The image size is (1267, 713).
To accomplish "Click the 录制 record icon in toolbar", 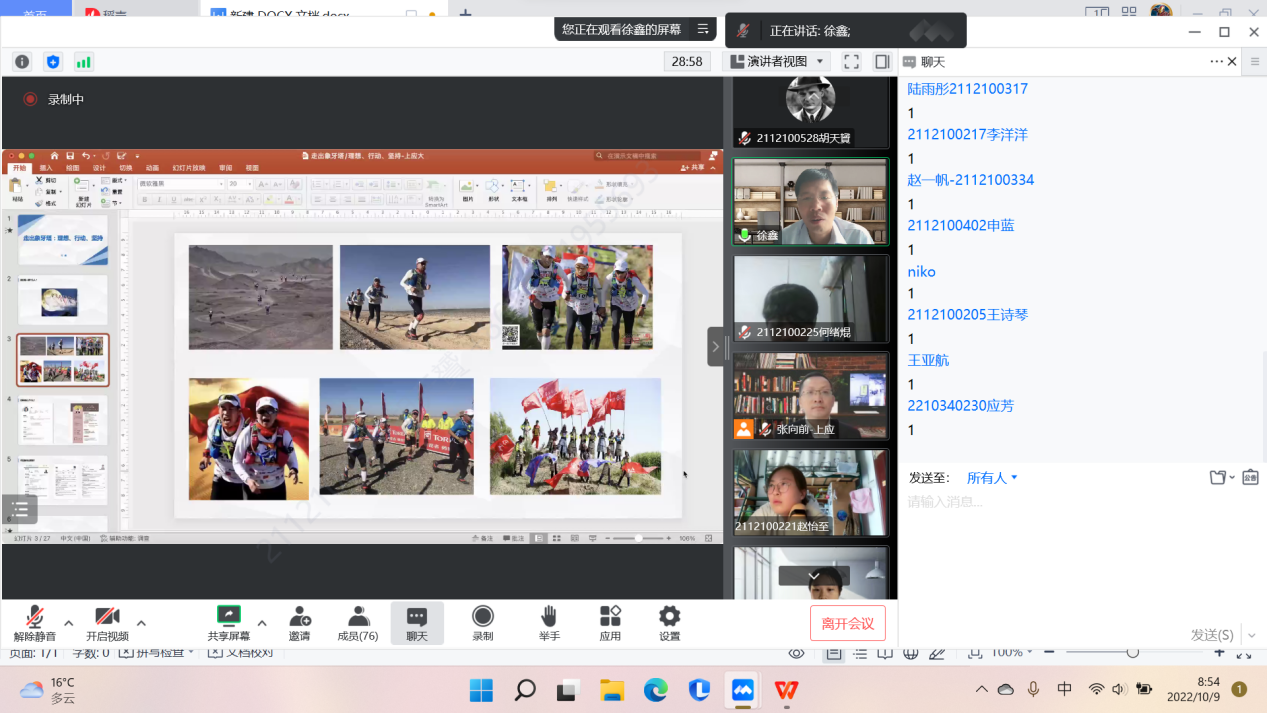I will coord(483,623).
